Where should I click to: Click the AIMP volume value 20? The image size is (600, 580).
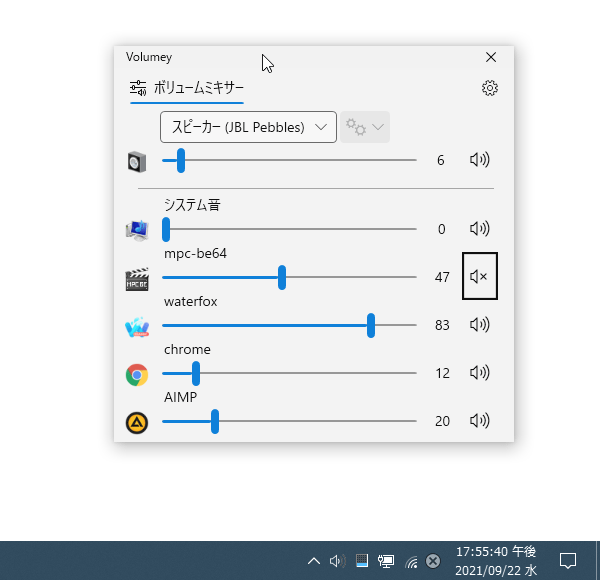[442, 421]
